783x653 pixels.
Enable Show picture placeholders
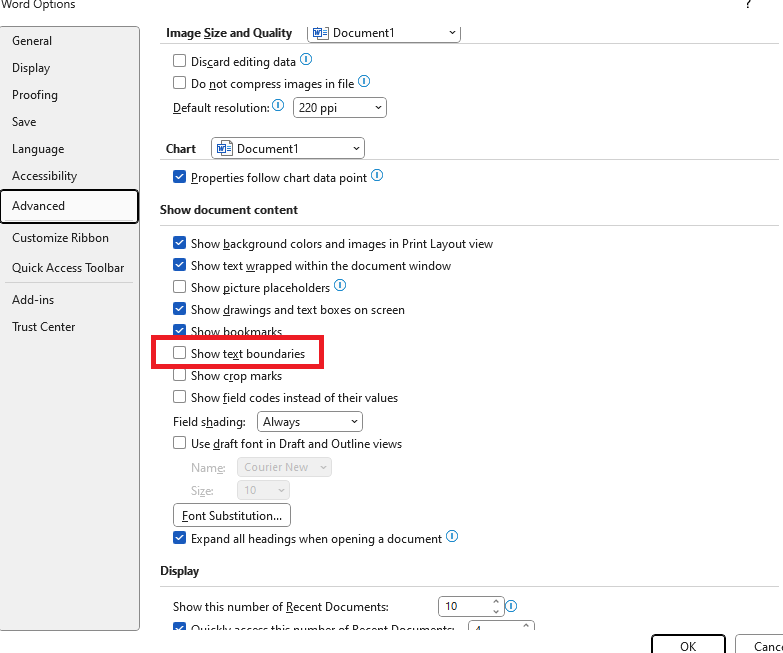tap(179, 287)
